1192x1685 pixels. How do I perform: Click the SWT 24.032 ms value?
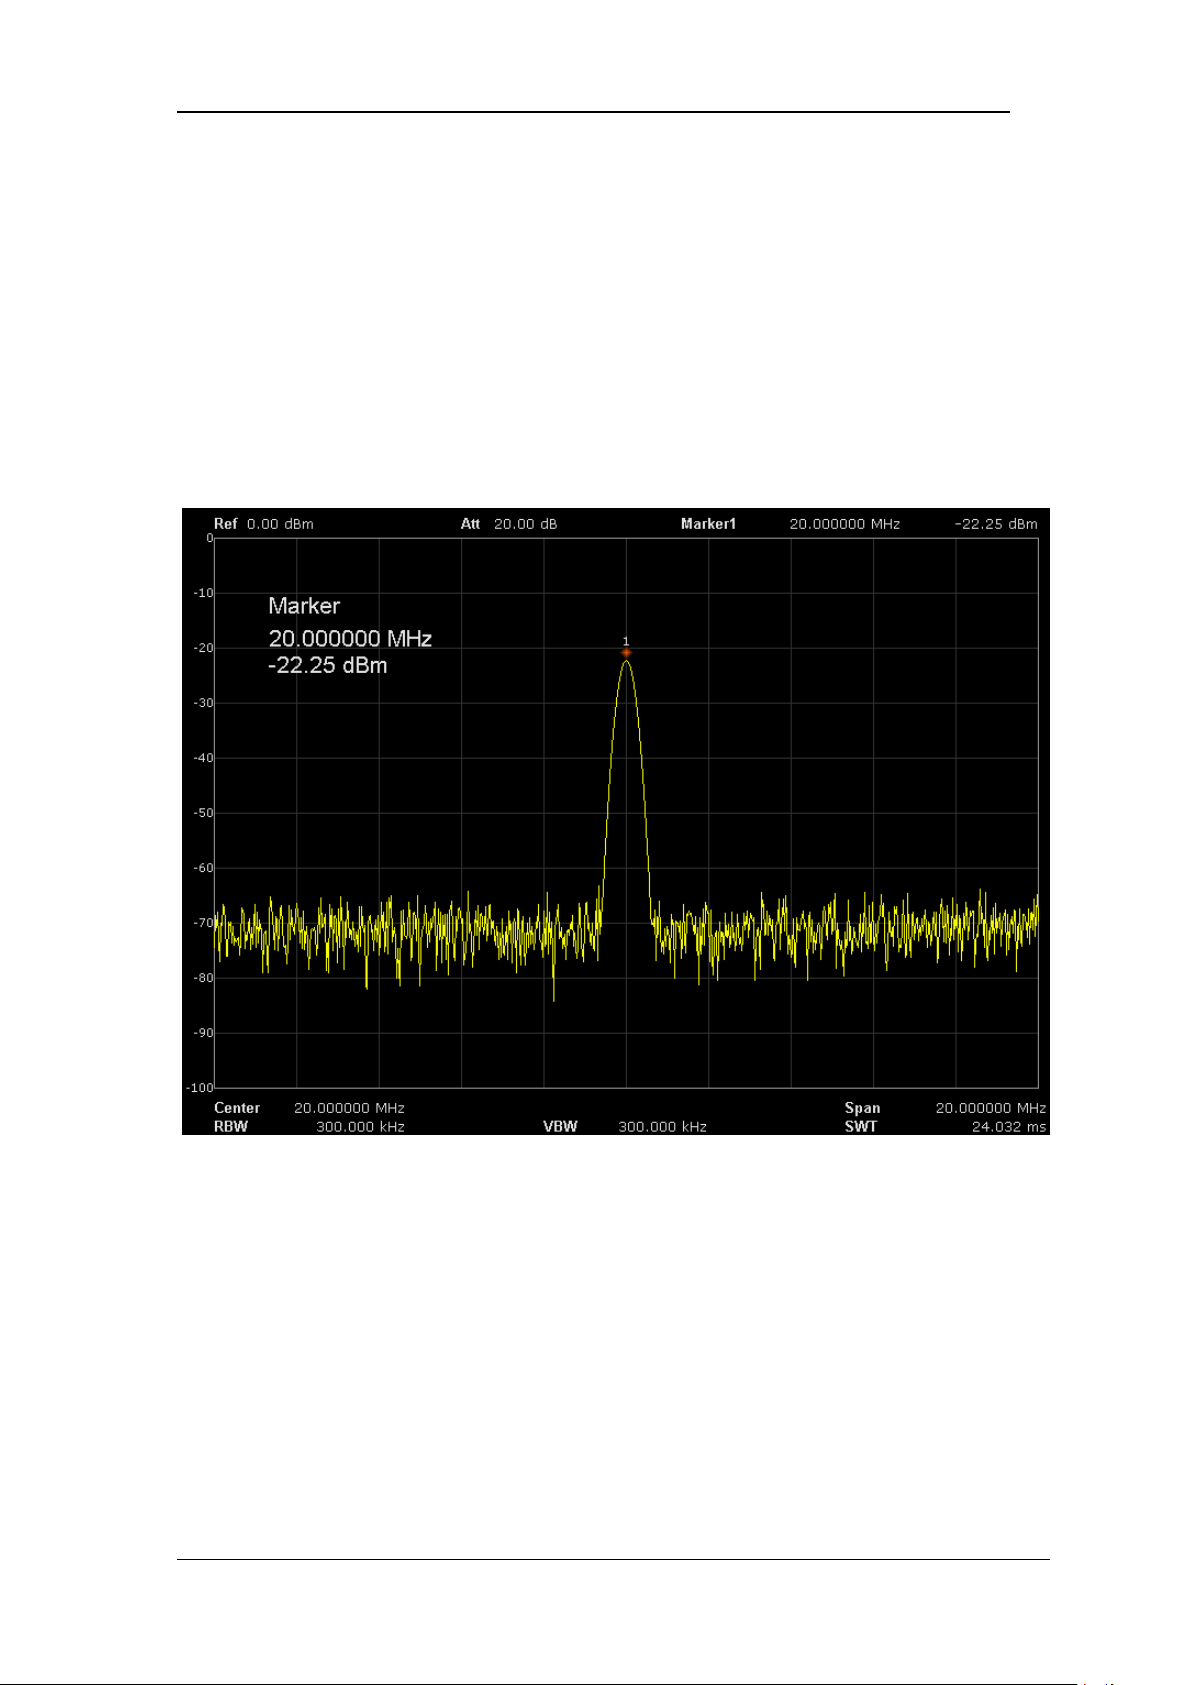(x=1009, y=1127)
